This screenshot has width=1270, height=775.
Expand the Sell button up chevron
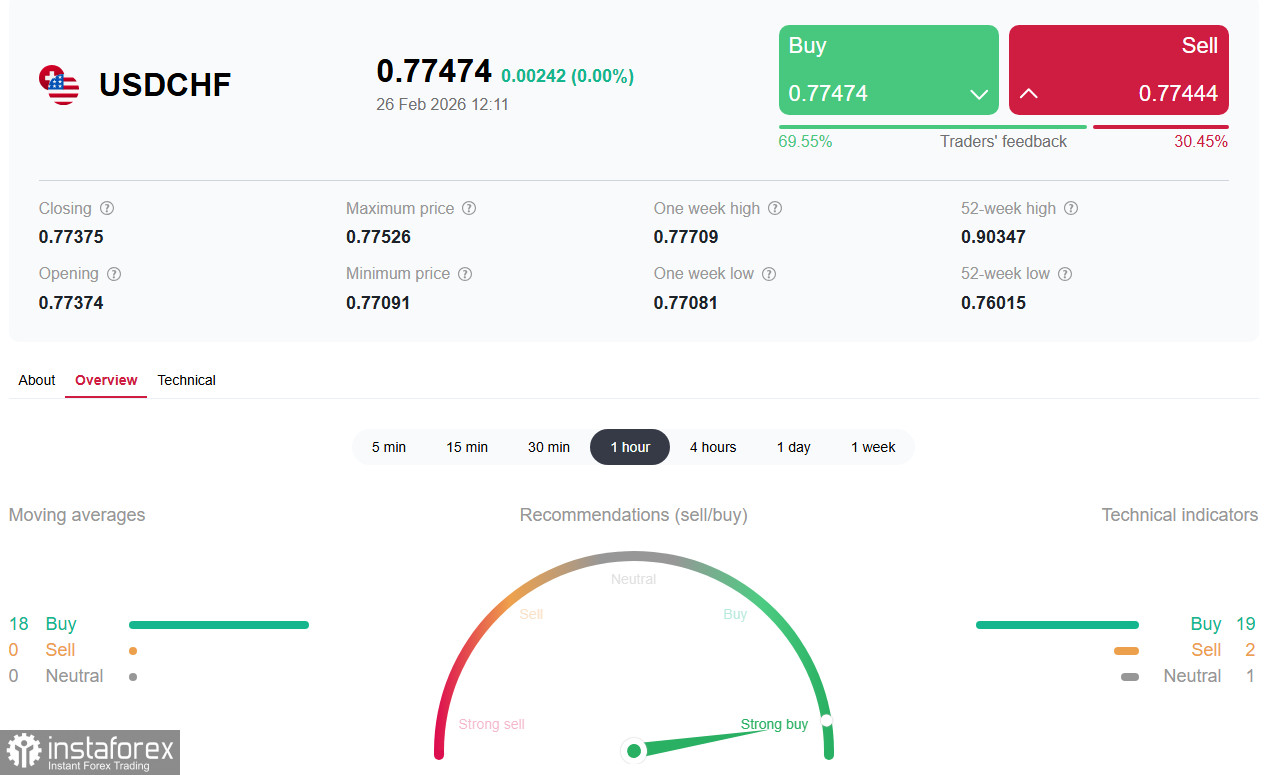1029,94
